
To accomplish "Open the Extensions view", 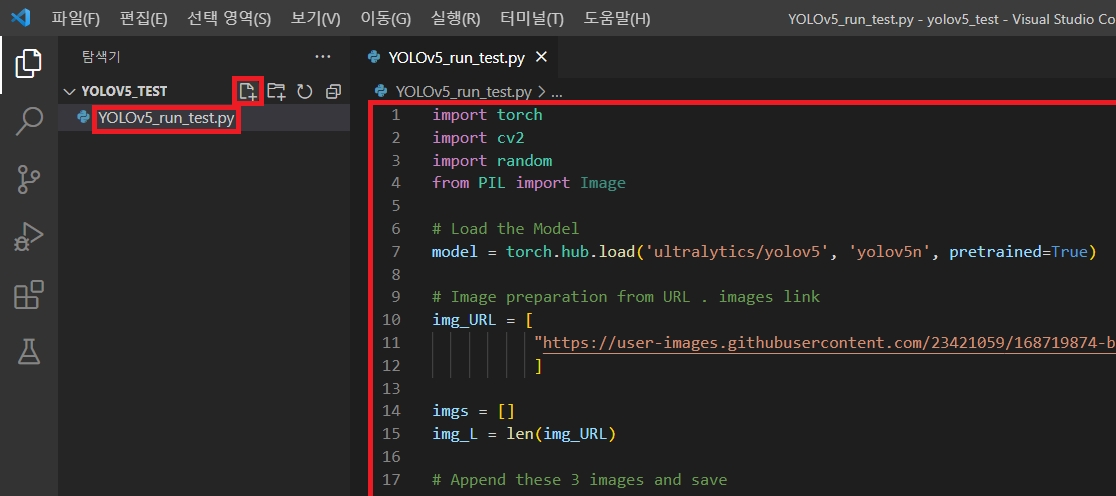I will pyautogui.click(x=28, y=295).
